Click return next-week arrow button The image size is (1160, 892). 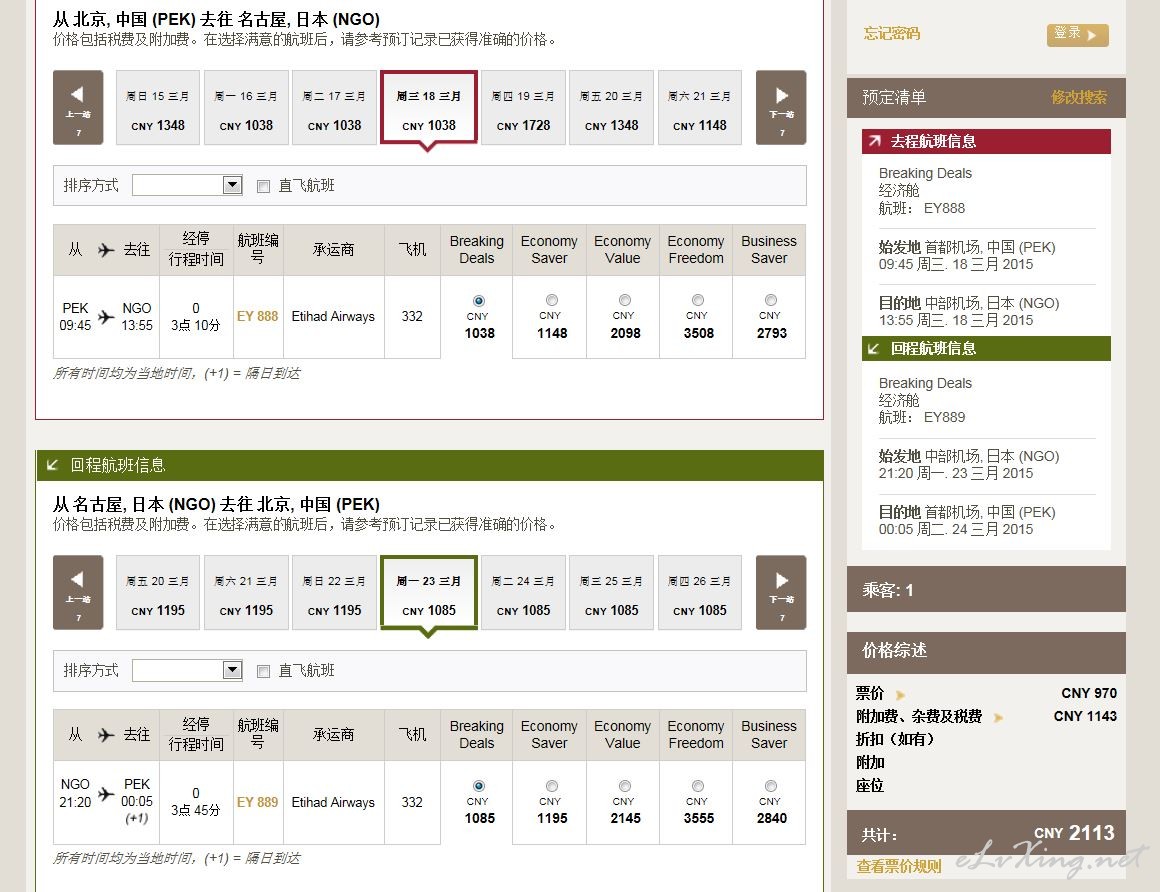(781, 592)
